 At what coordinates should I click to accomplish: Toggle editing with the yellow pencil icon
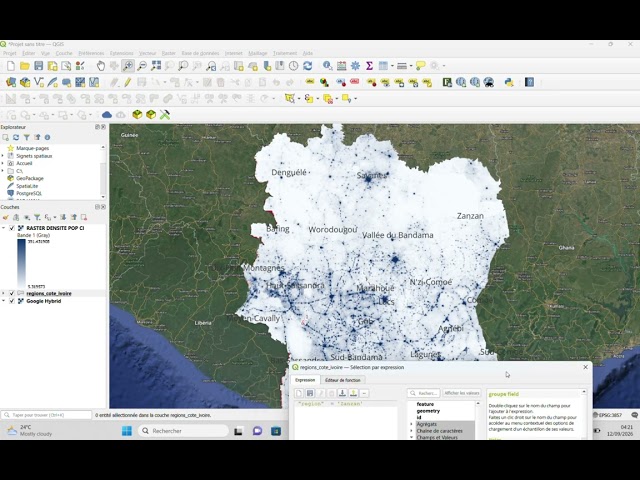[128, 82]
